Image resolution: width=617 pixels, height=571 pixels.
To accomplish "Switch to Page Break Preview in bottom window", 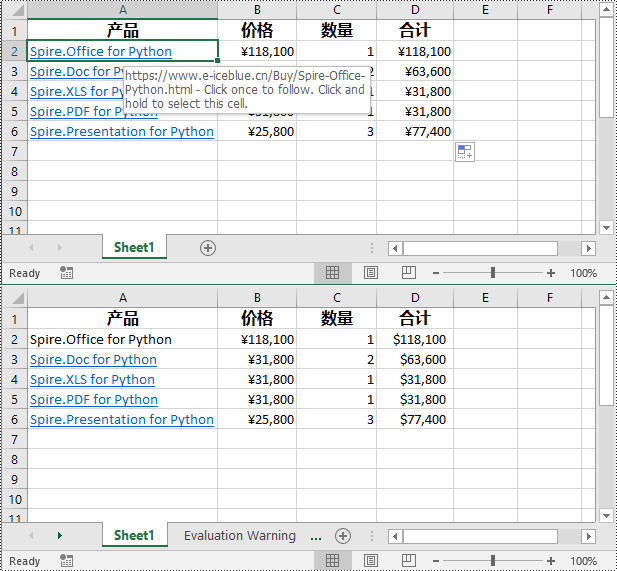I will point(408,561).
